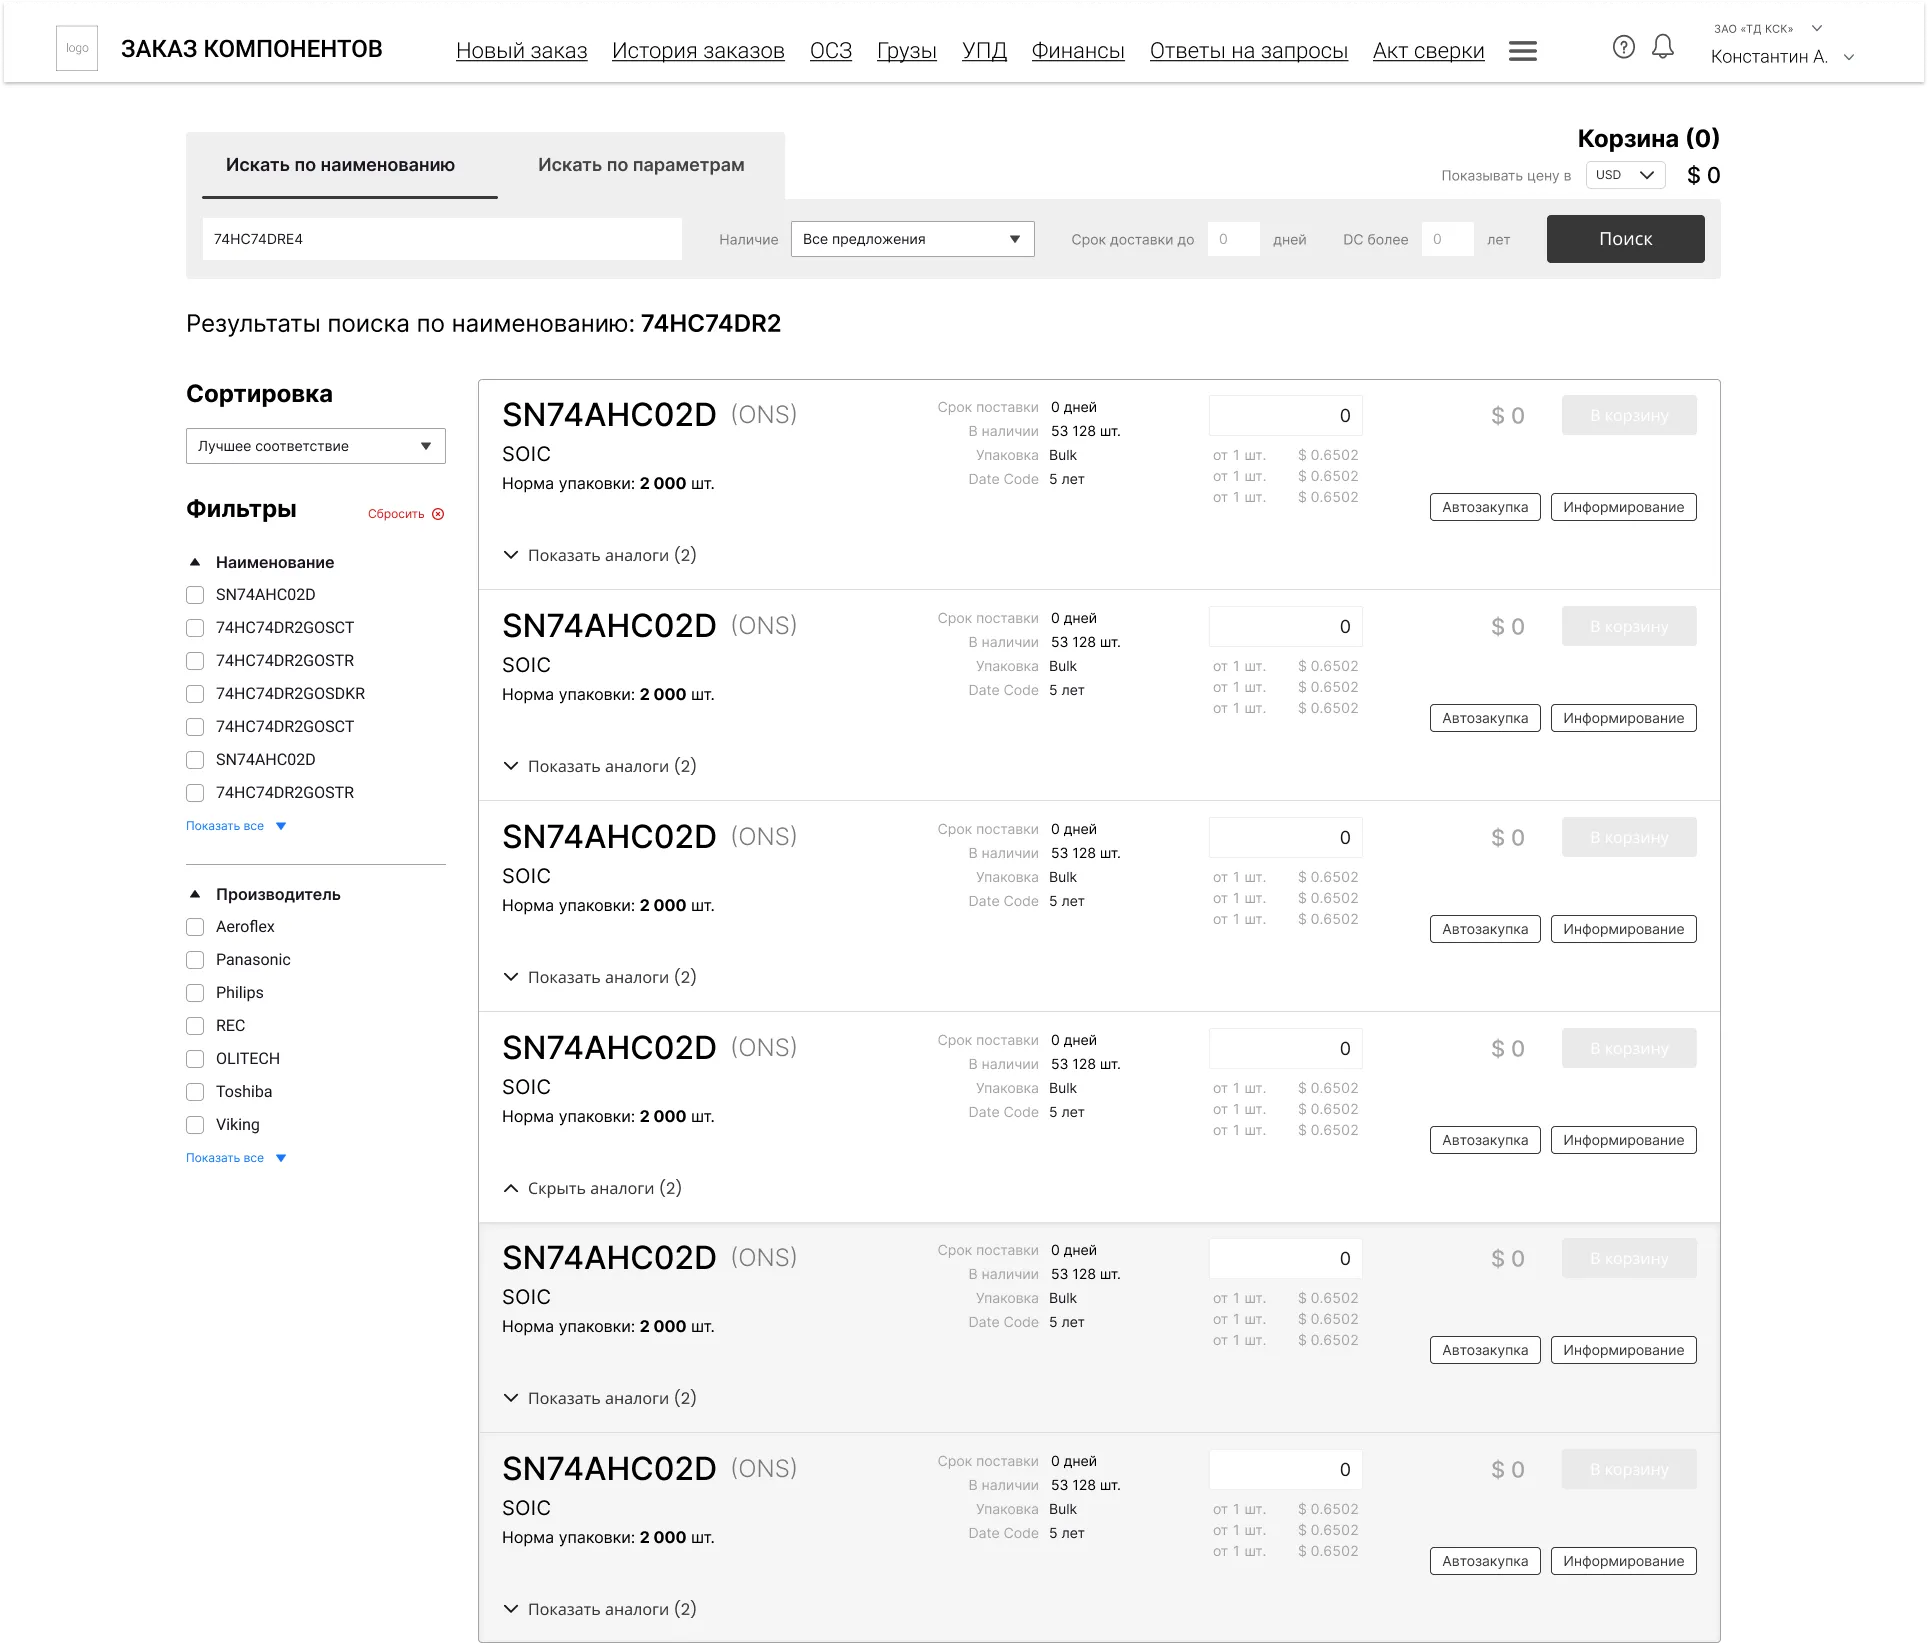Click Сбросить to reset filters
Screen dimensions: 1928x1643
396,514
